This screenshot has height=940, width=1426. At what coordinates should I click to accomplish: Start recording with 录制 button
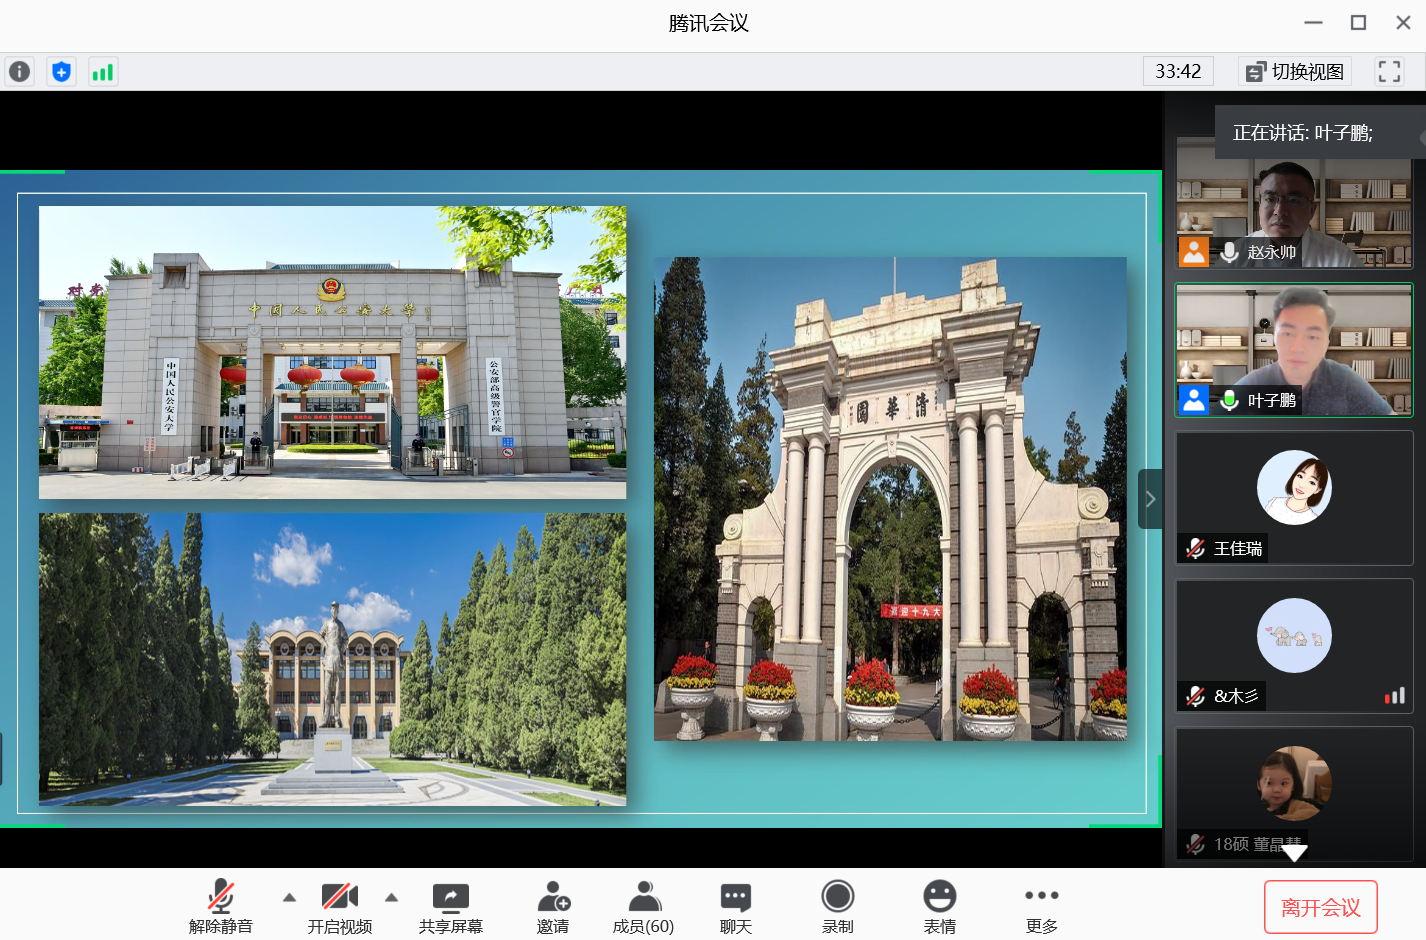[837, 908]
